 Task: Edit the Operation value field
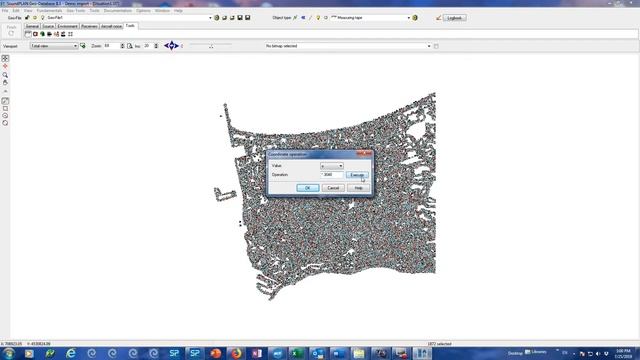331,175
